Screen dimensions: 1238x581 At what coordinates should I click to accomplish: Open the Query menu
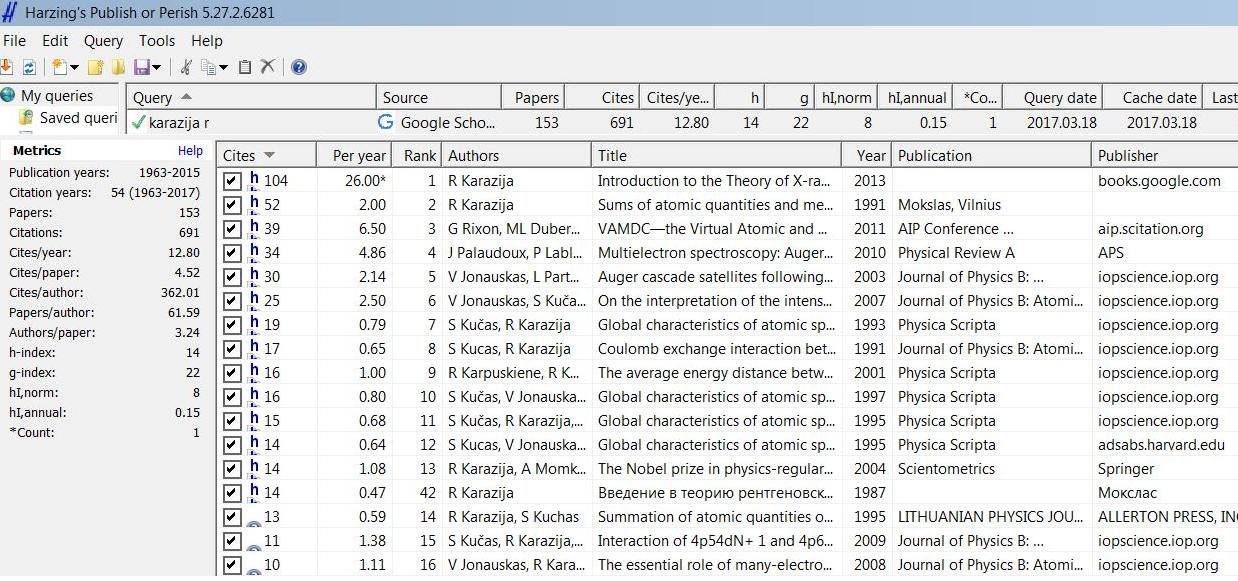click(103, 41)
